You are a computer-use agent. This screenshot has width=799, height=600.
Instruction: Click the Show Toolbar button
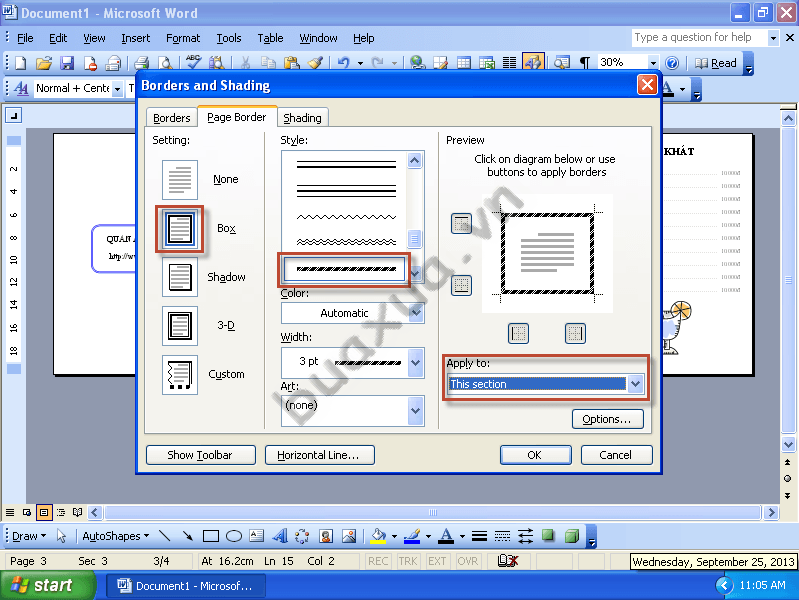tap(200, 455)
